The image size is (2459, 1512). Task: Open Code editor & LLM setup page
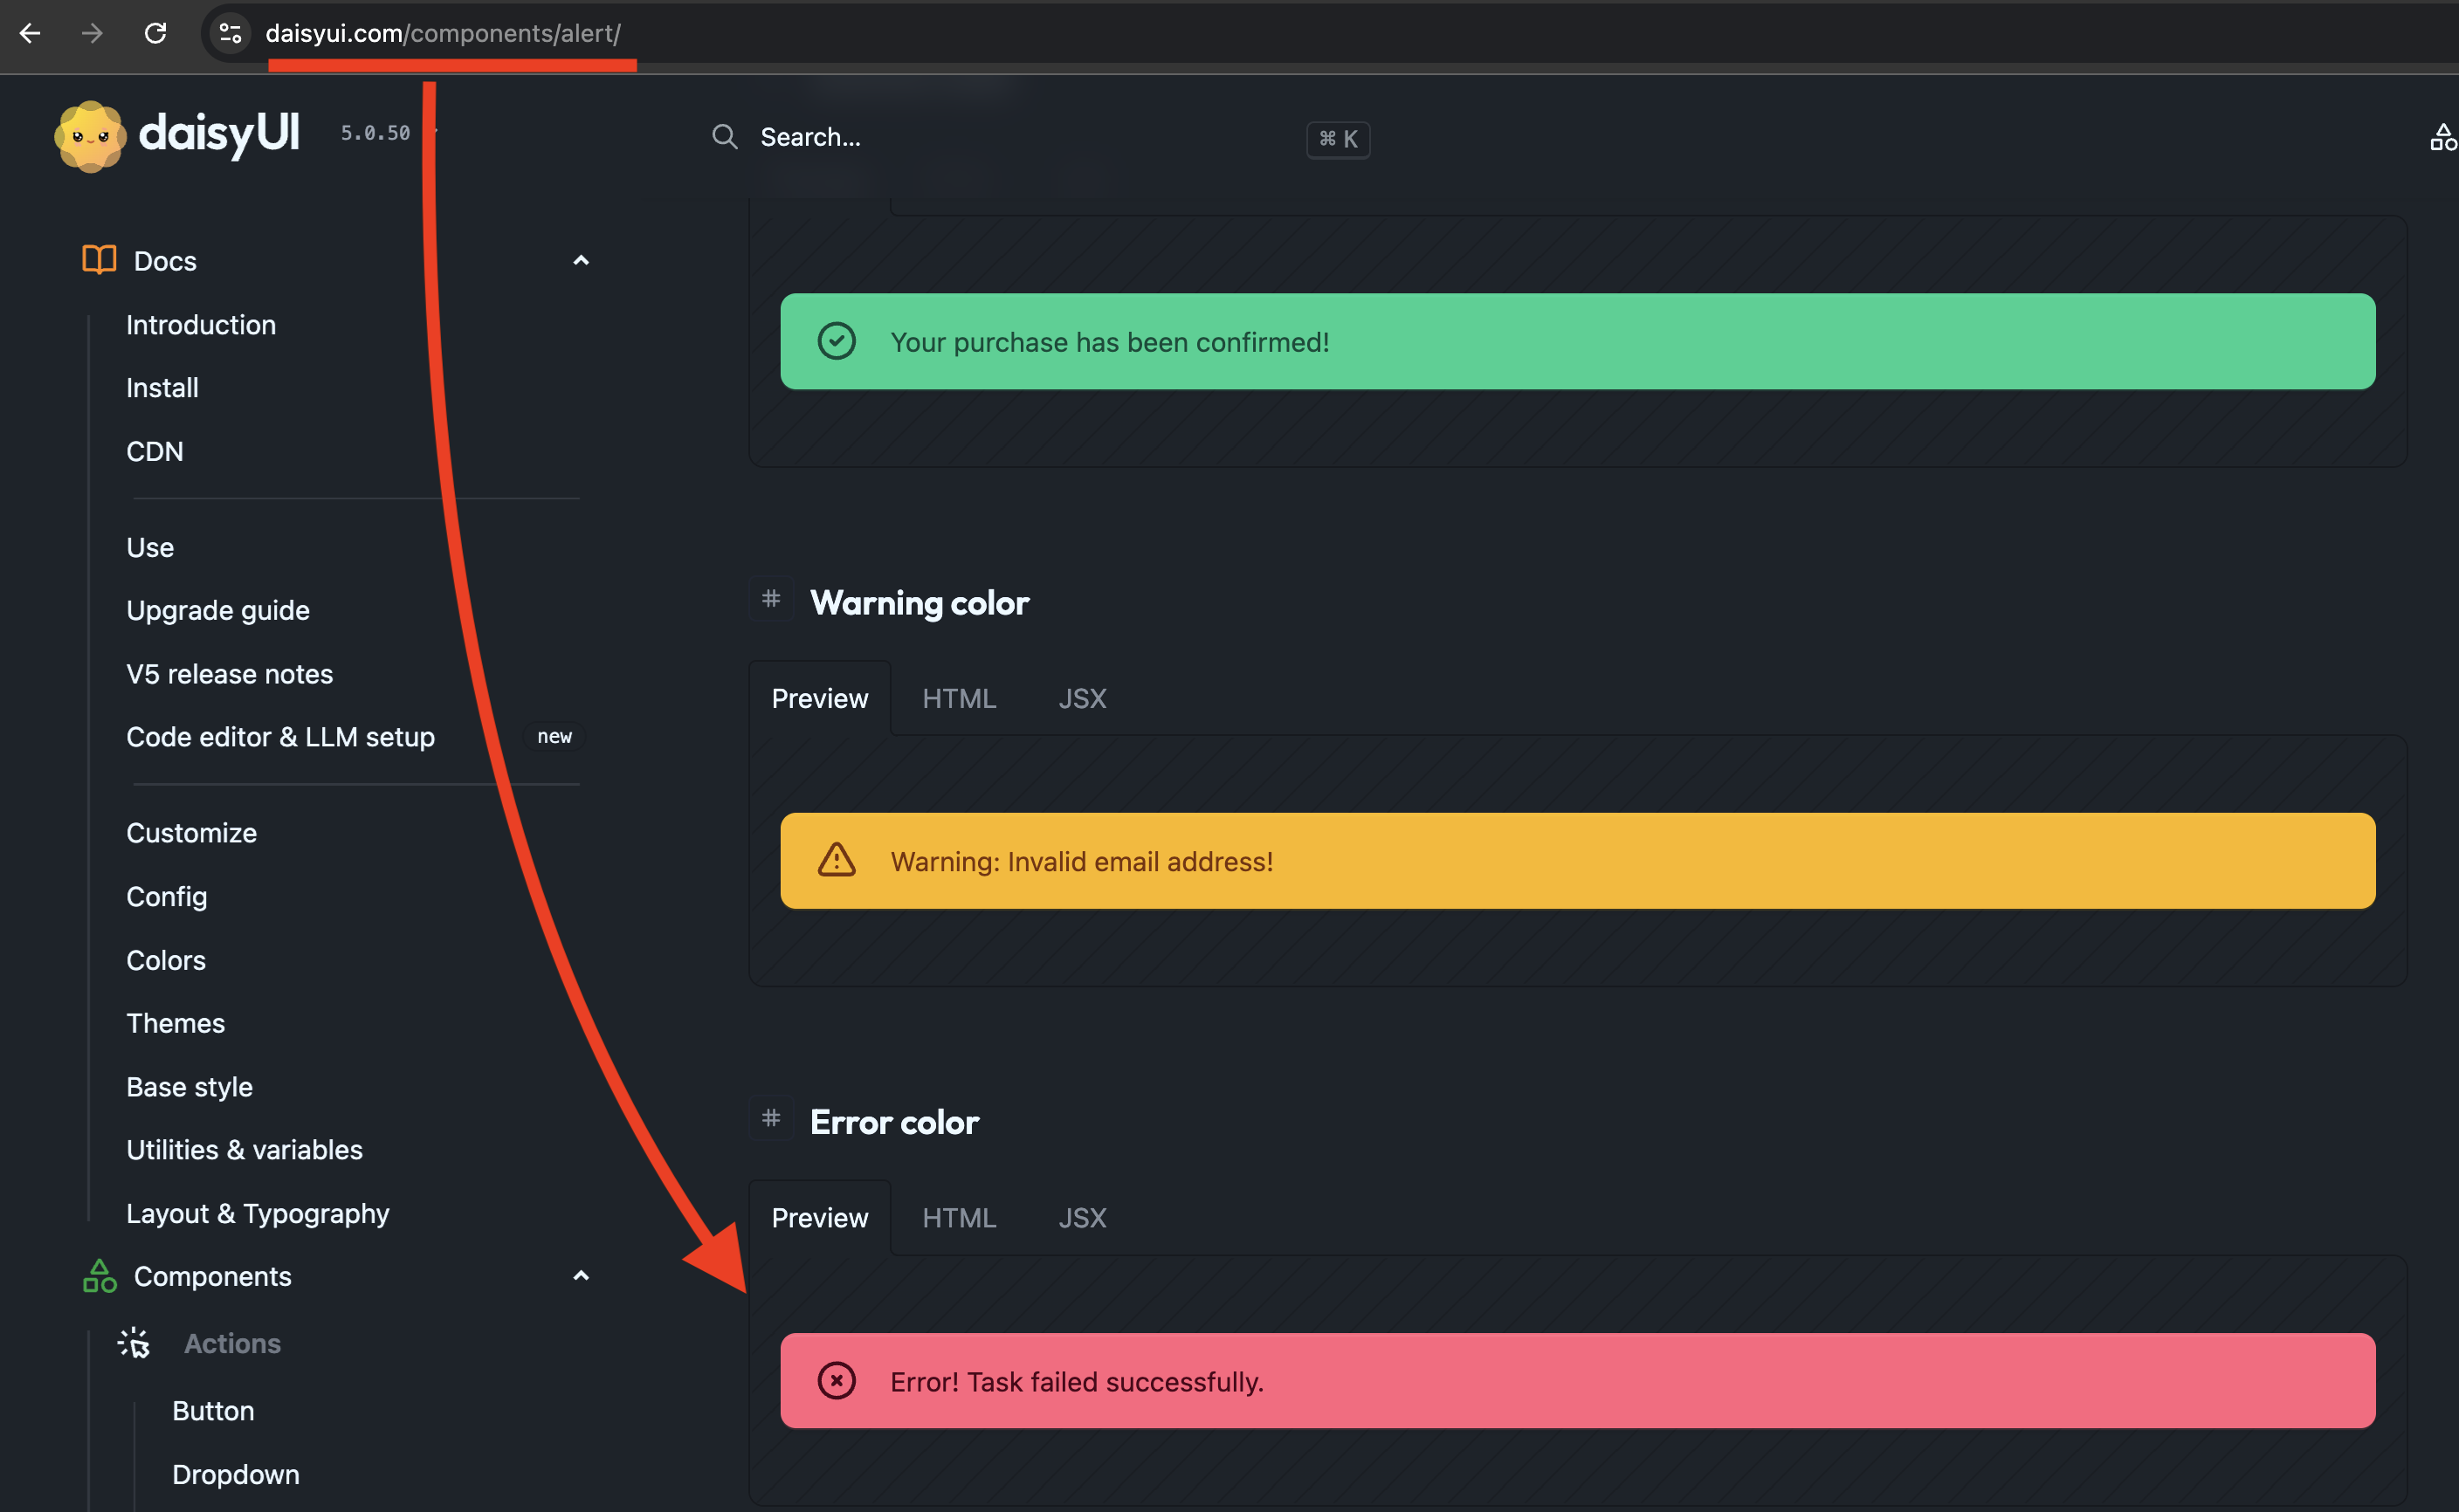[x=281, y=737]
